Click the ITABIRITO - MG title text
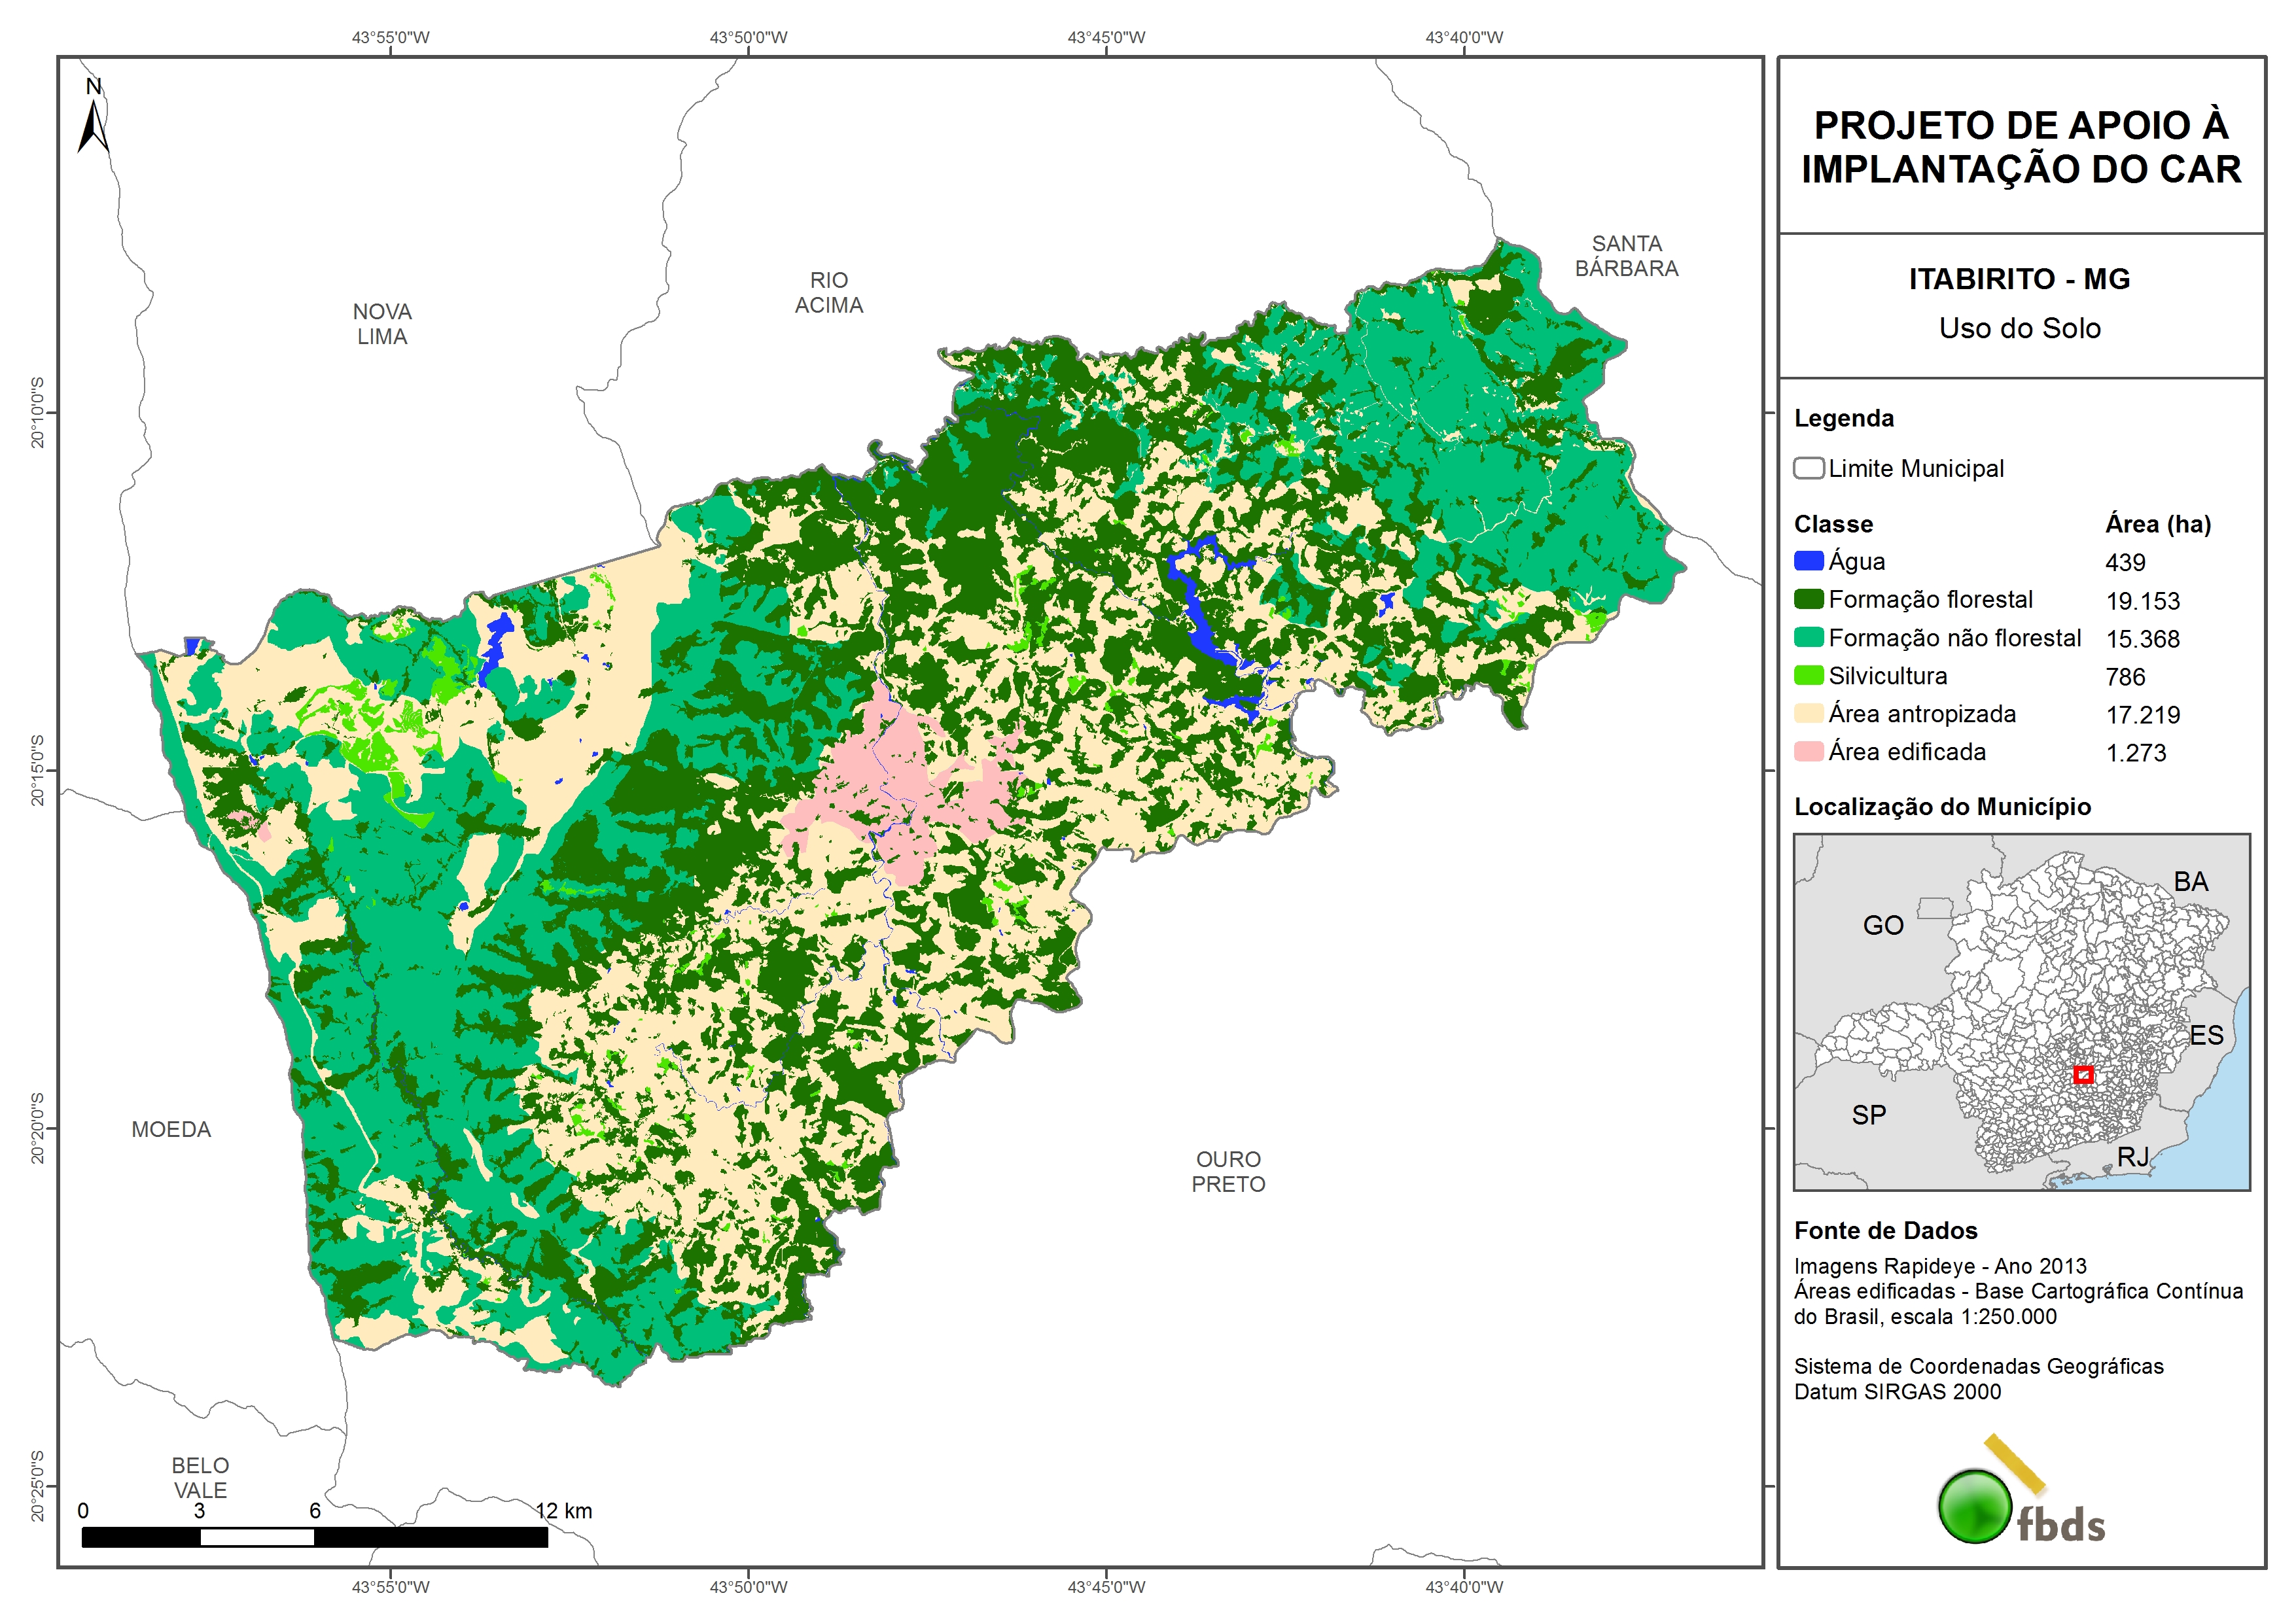2296x1623 pixels. [x=2019, y=279]
